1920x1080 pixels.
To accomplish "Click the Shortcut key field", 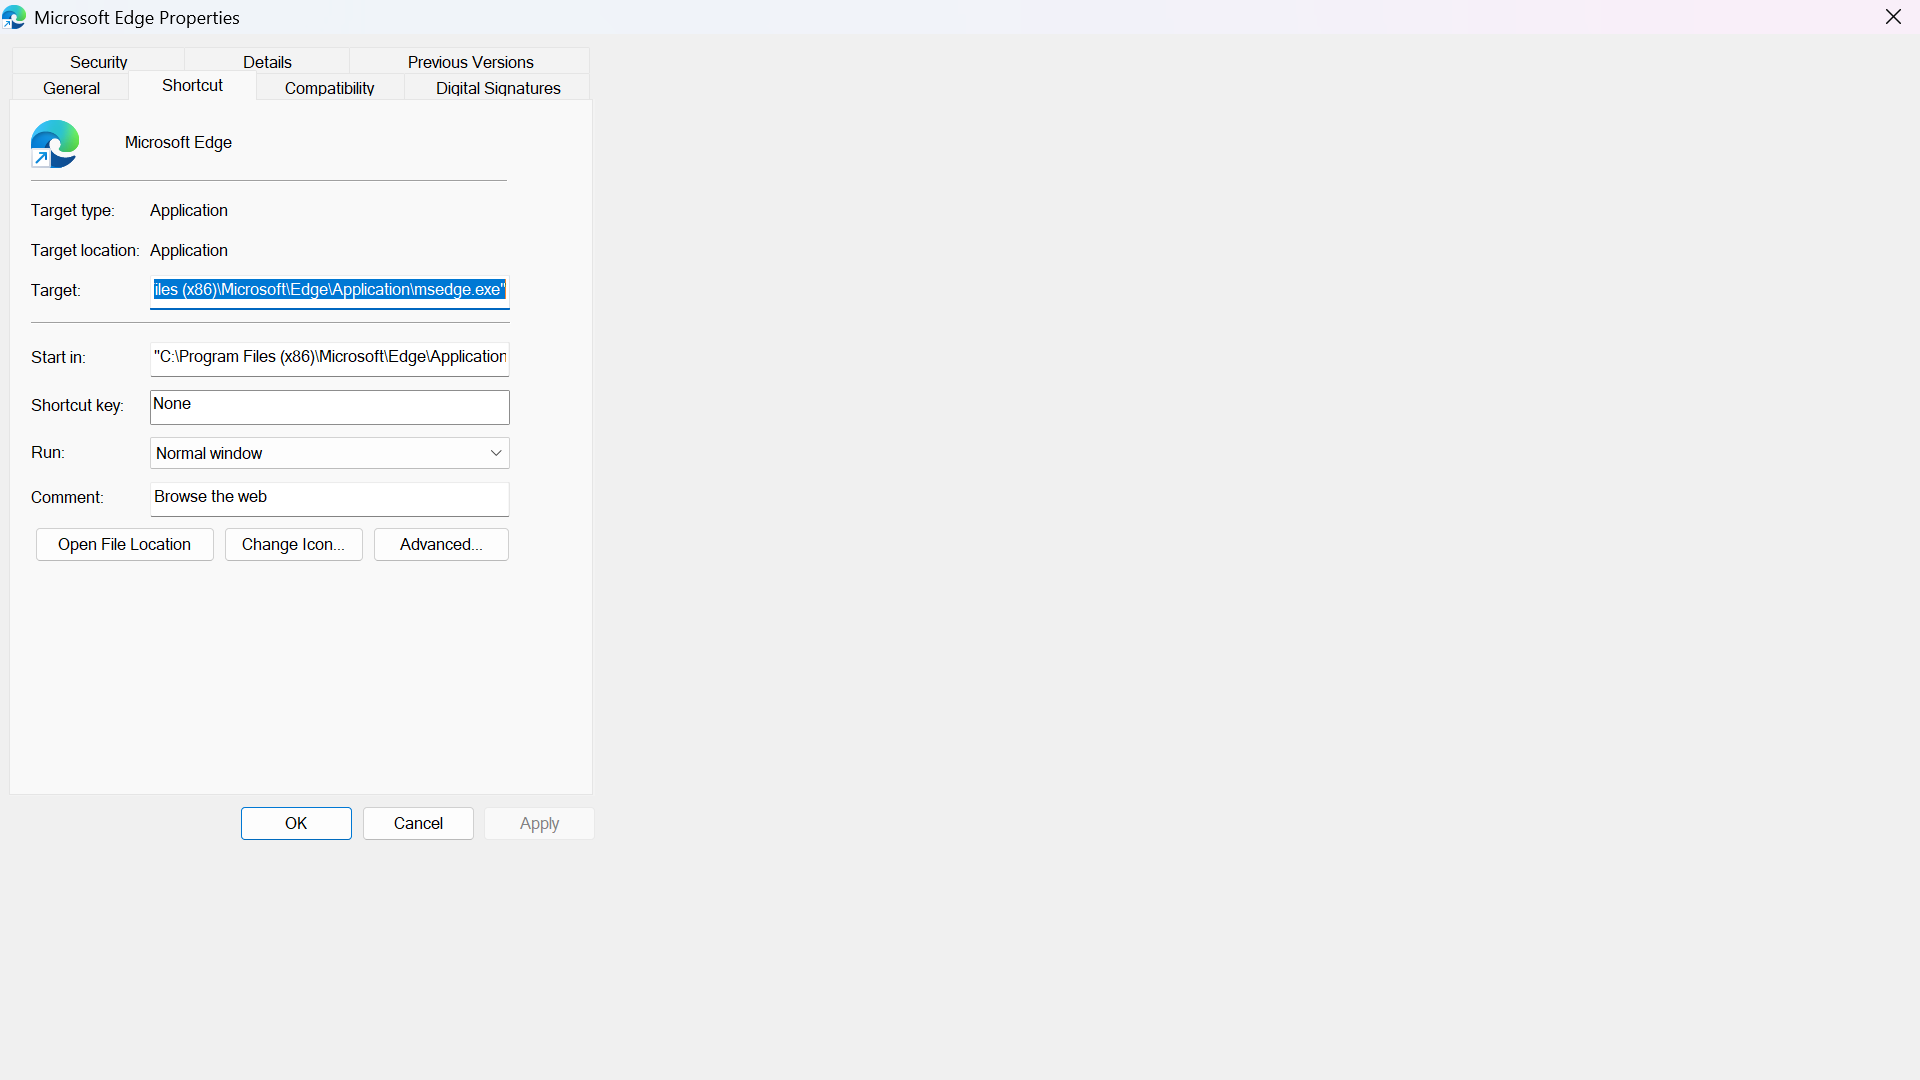I will (x=330, y=407).
